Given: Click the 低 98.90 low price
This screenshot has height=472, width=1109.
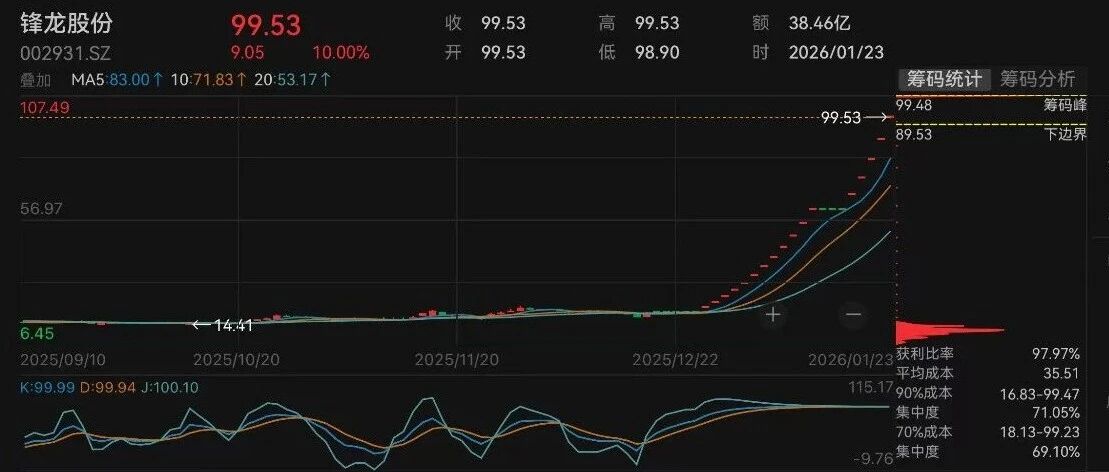Looking at the screenshot, I should tap(639, 52).
